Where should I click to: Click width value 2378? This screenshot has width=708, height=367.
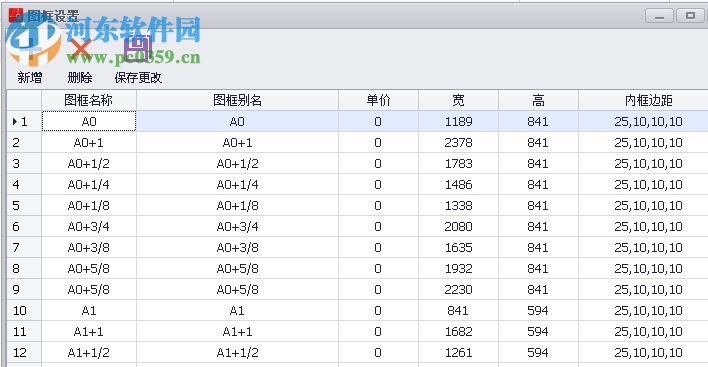458,143
